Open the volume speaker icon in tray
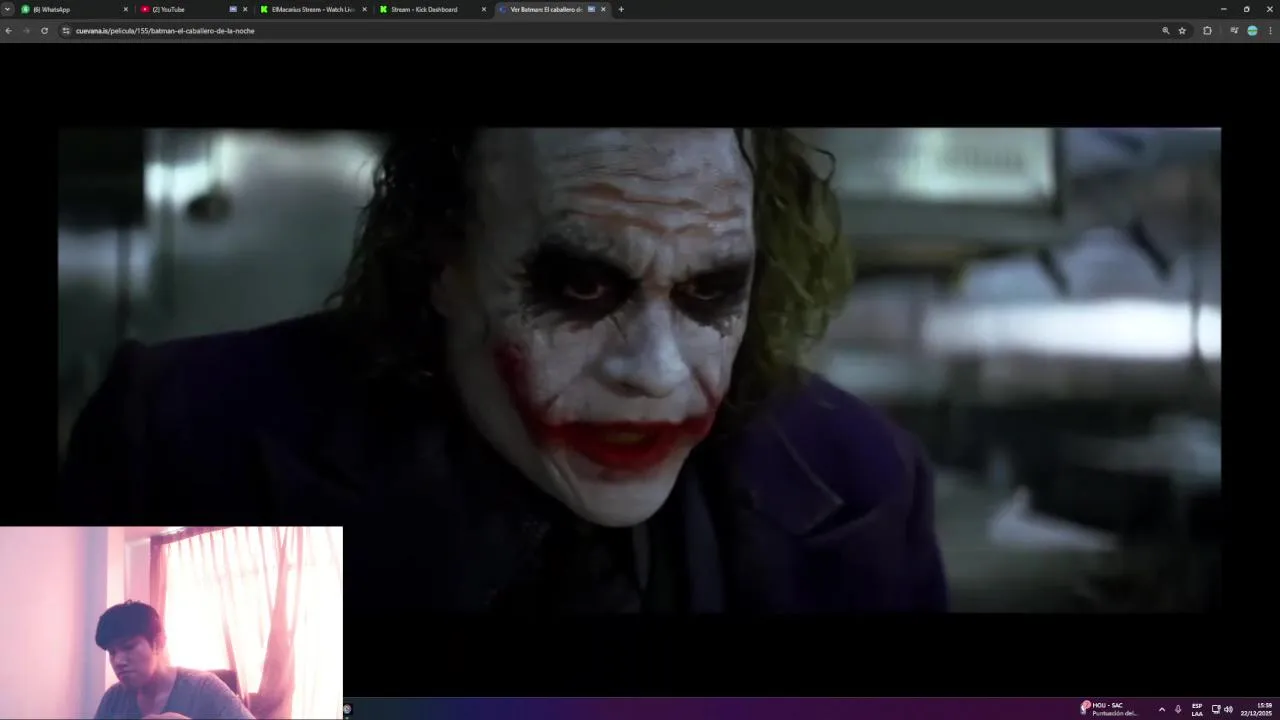Viewport: 1280px width, 720px height. click(x=1228, y=709)
